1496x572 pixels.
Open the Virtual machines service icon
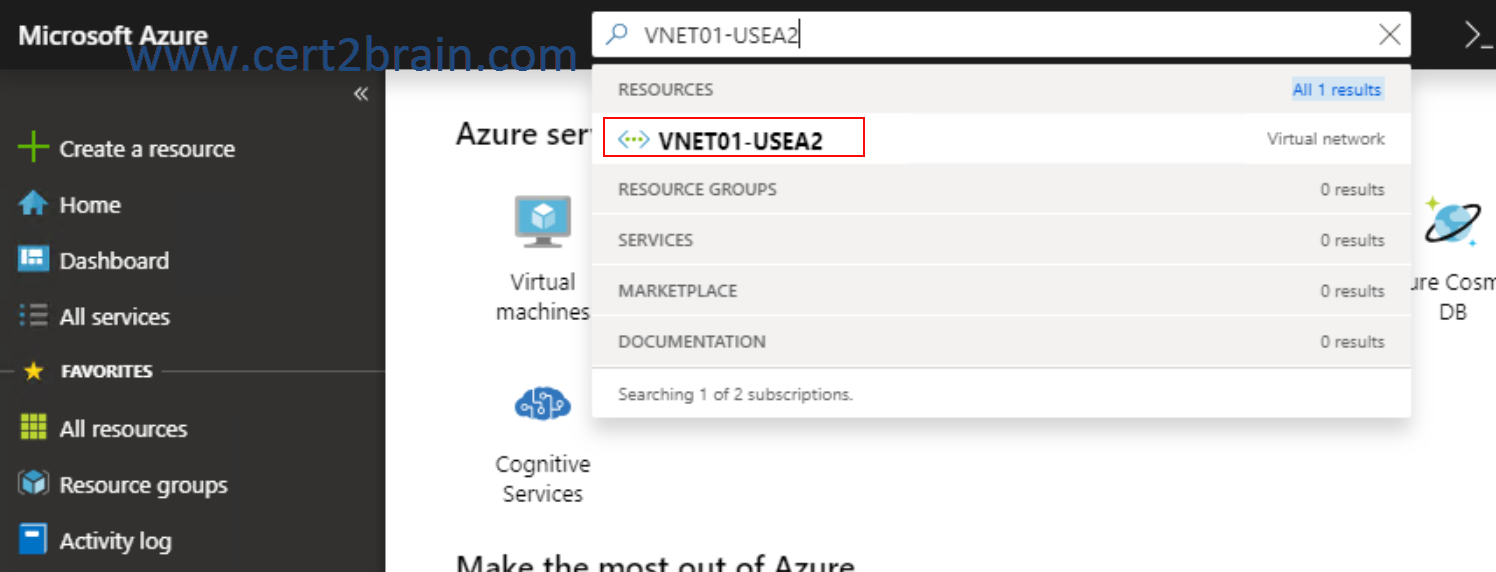[x=542, y=221]
